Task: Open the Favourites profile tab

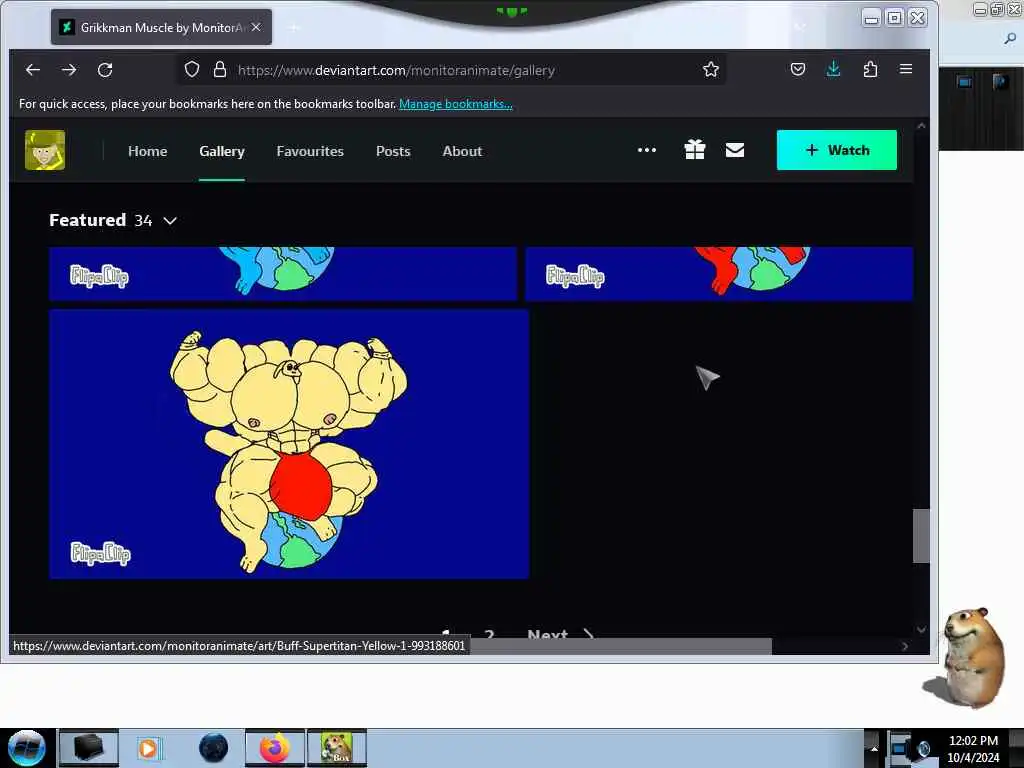Action: (x=310, y=151)
